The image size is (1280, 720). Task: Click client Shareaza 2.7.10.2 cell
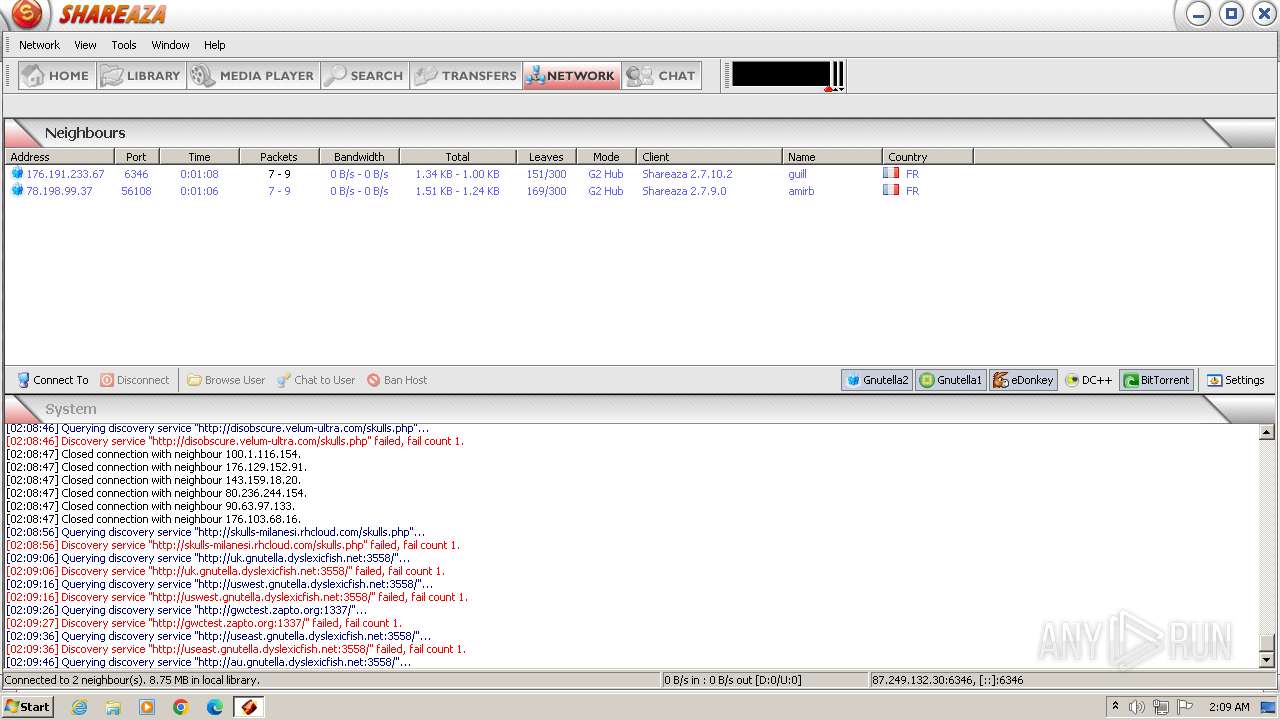687,174
